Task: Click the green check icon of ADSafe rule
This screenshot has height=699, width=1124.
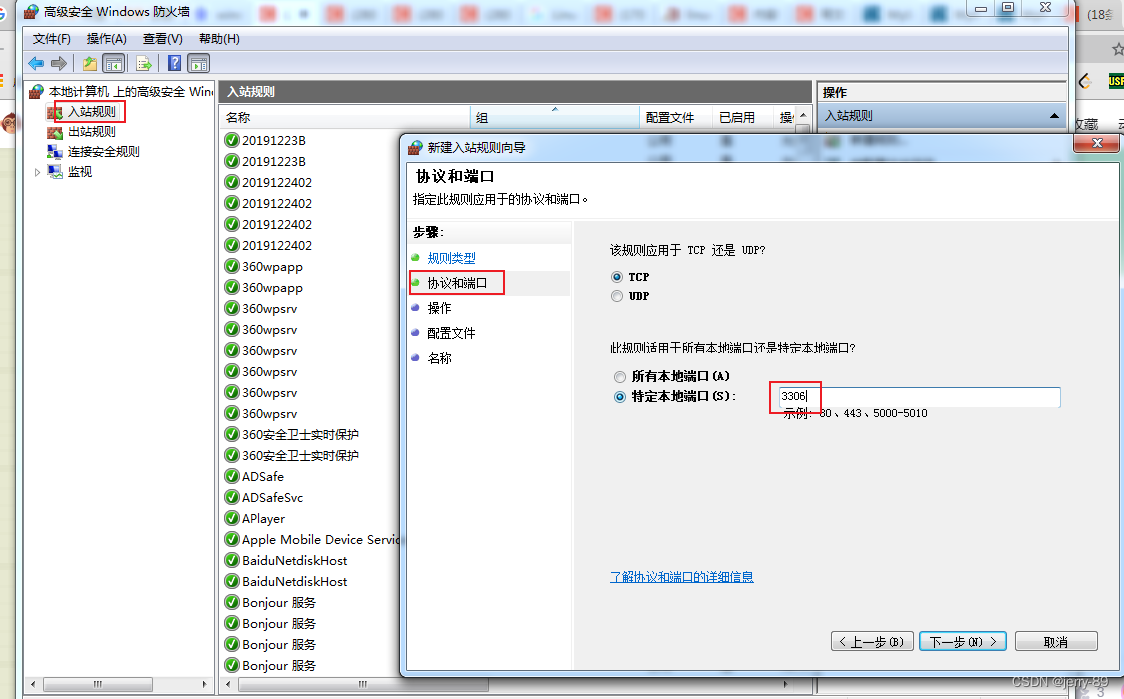Action: tap(232, 476)
